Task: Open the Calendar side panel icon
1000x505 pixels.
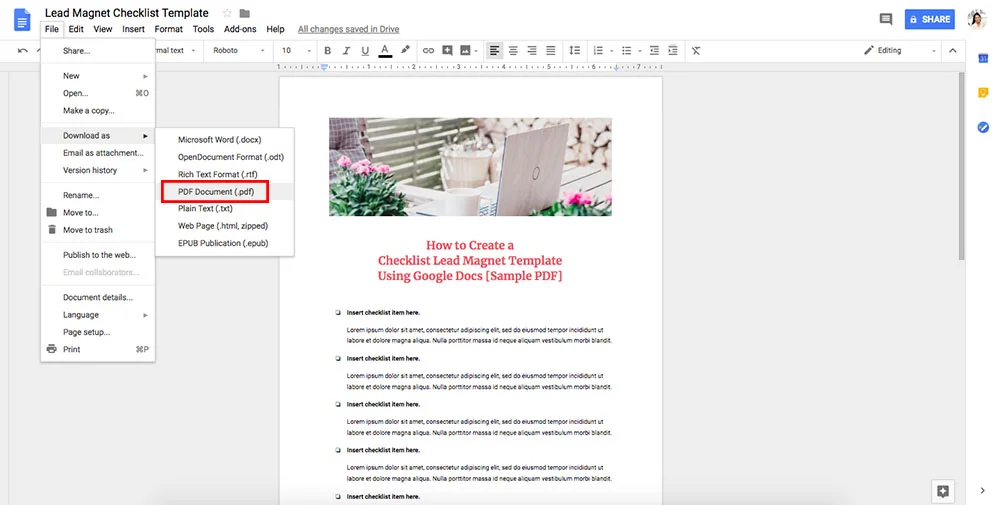Action: 983,58
